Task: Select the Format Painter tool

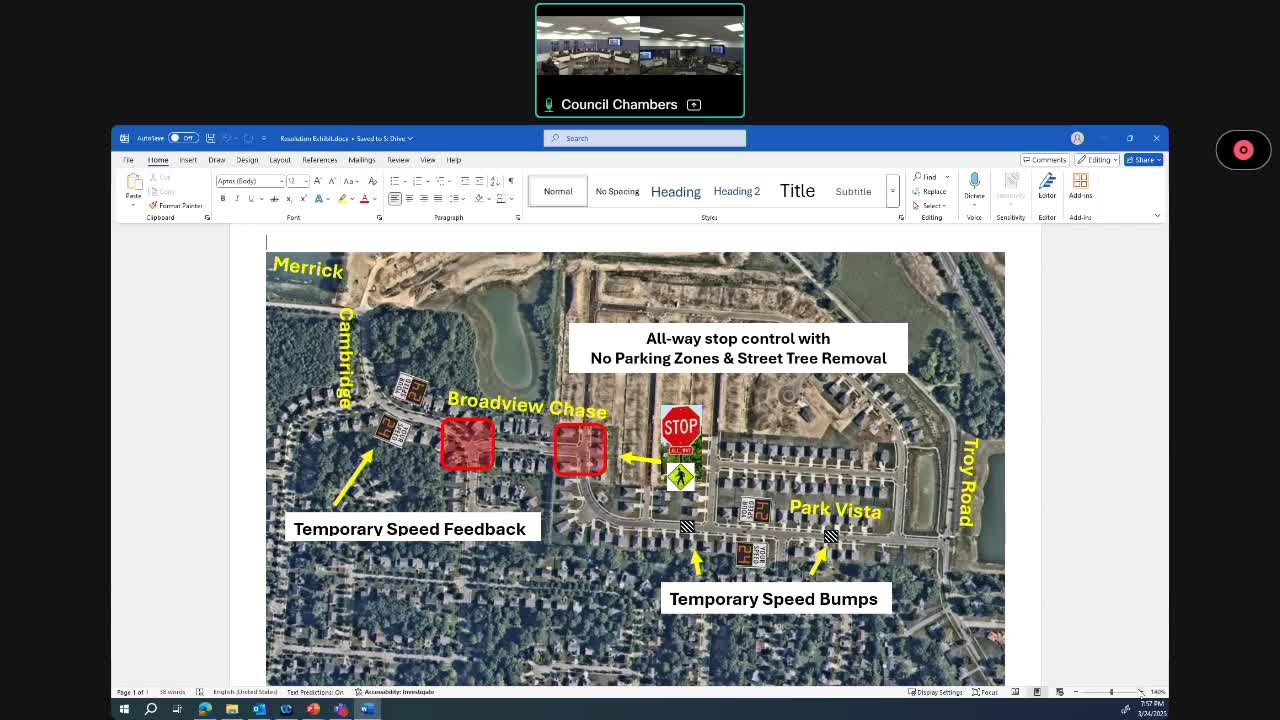Action: [x=176, y=205]
